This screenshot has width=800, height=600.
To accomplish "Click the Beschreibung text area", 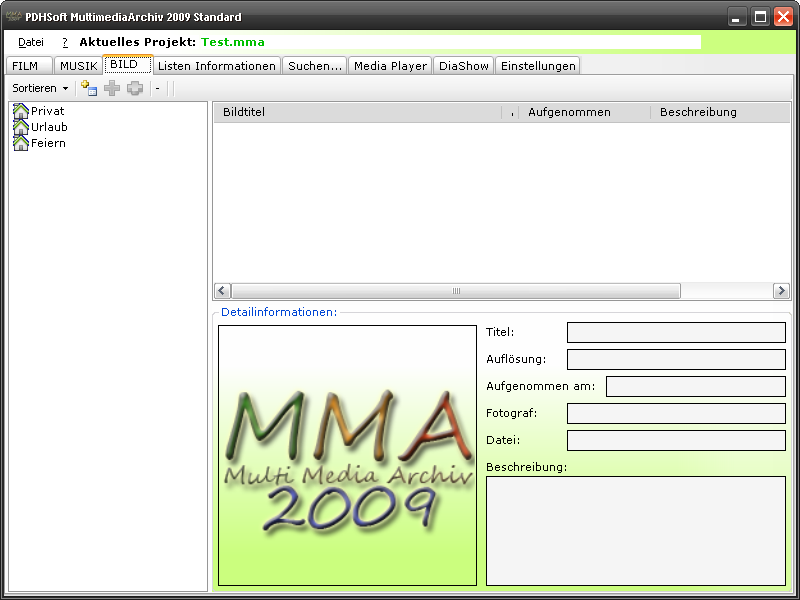I will 636,531.
